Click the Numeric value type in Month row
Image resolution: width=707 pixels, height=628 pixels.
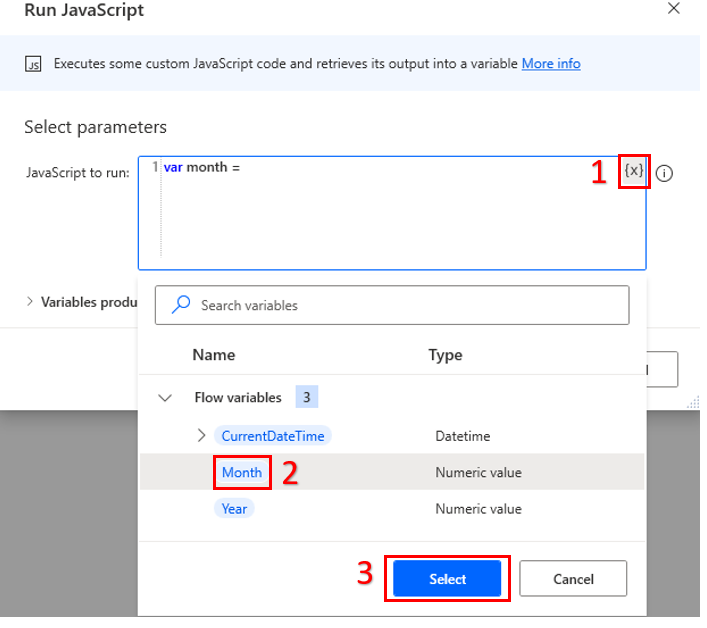tap(478, 472)
